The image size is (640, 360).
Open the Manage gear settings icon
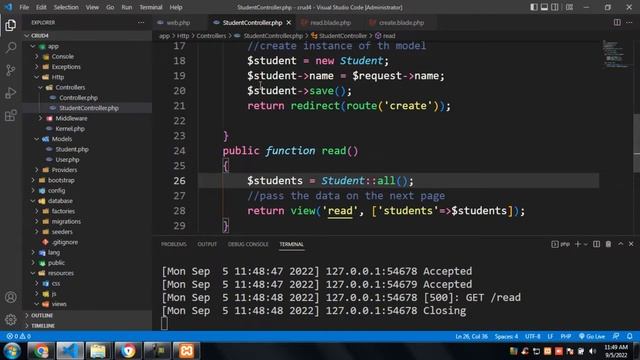coord(11,319)
